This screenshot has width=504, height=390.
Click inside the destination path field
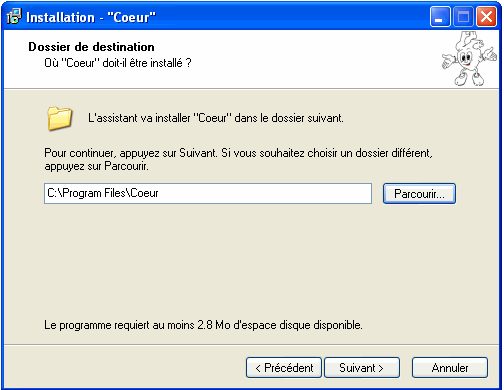208,193
